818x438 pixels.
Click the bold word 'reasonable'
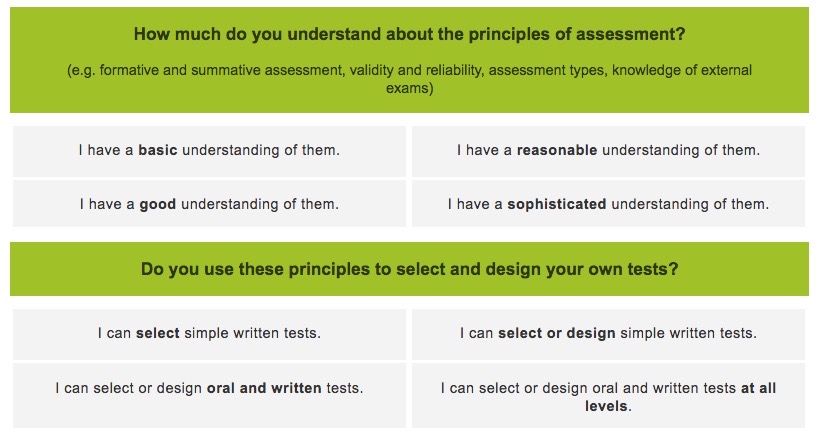coord(557,151)
